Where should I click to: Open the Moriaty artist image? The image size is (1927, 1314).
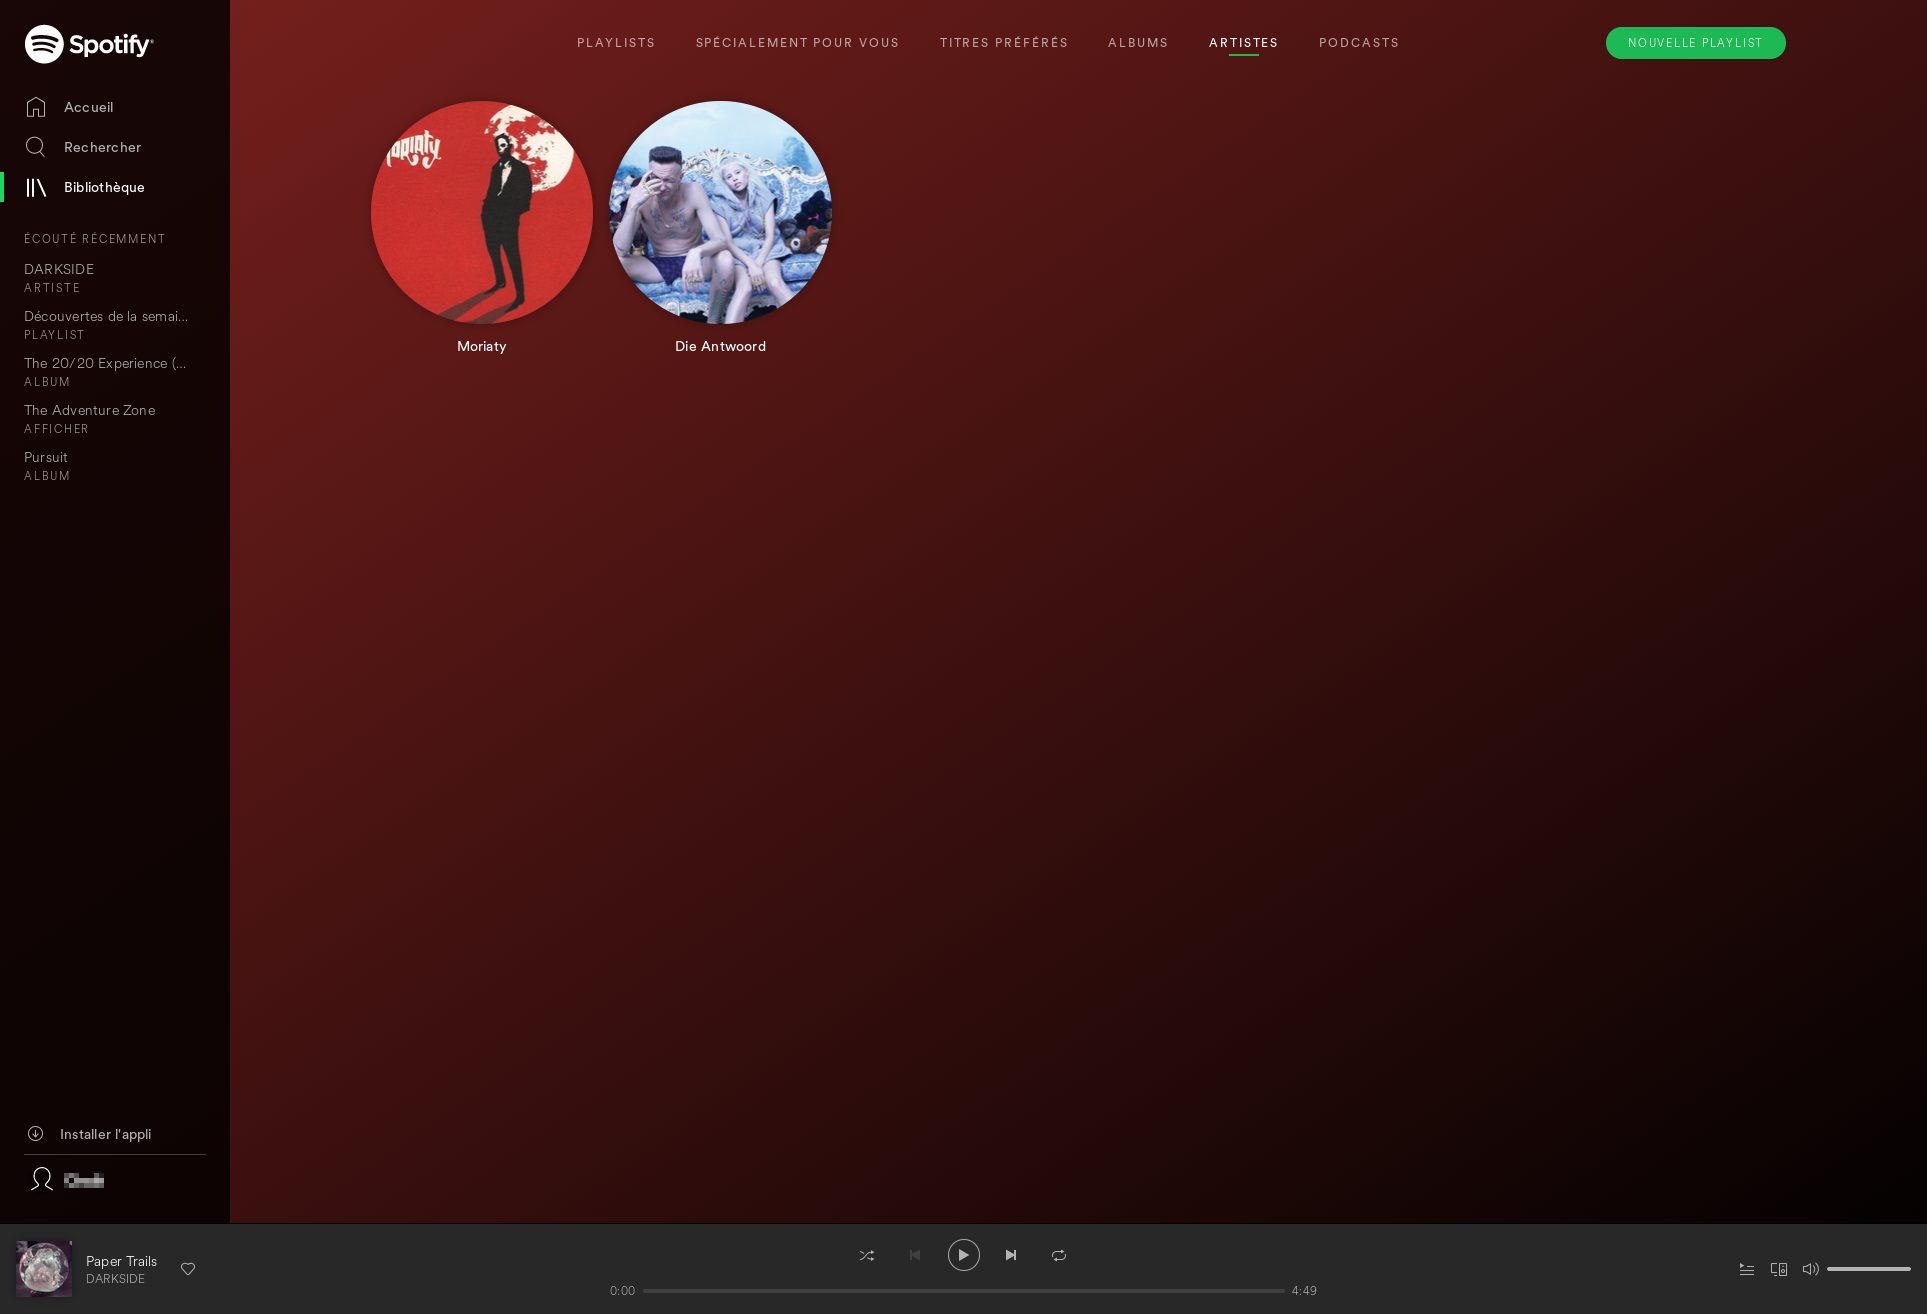pos(482,212)
